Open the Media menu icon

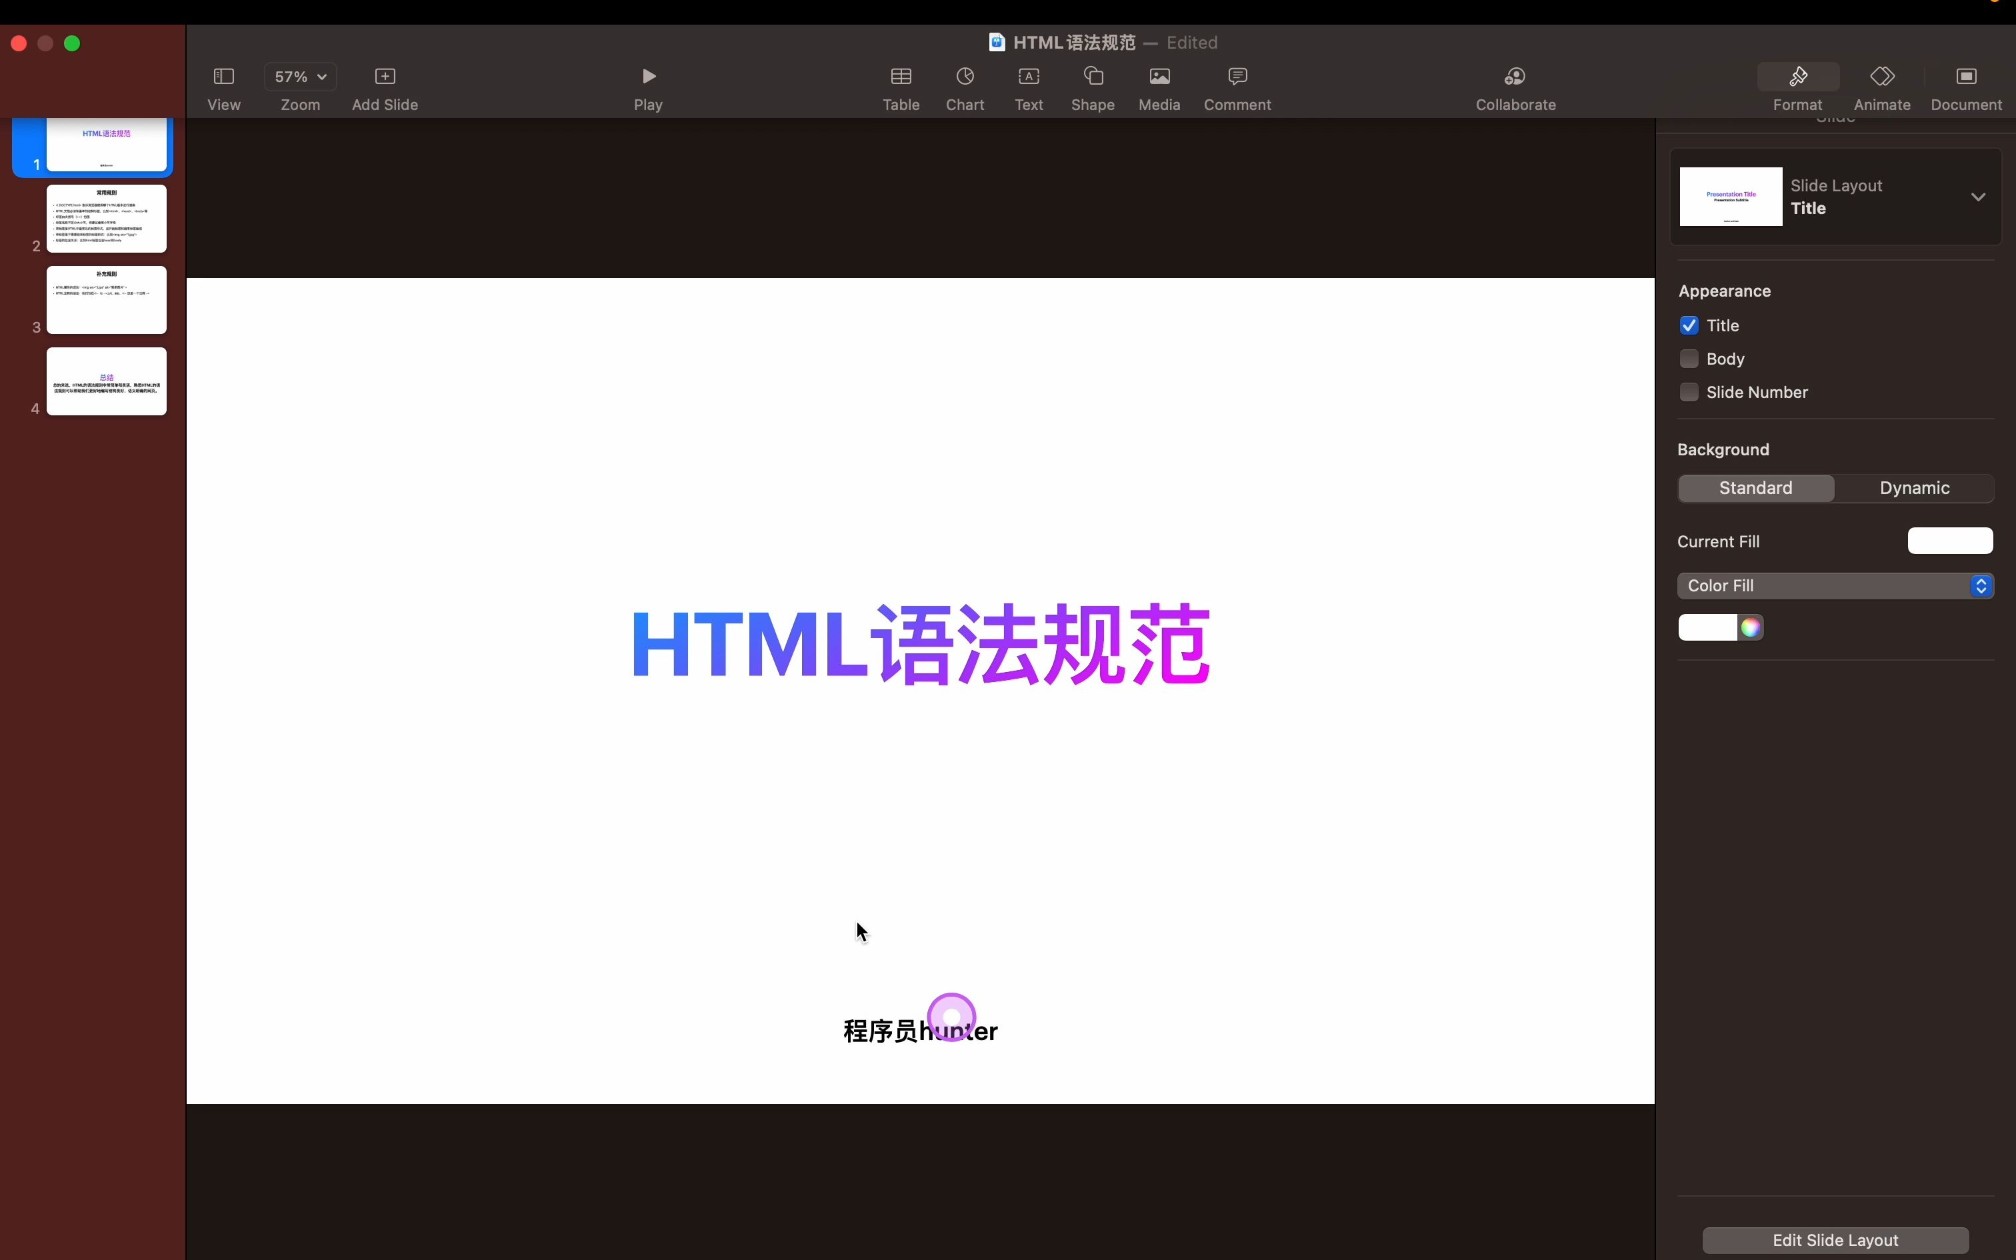coord(1159,77)
